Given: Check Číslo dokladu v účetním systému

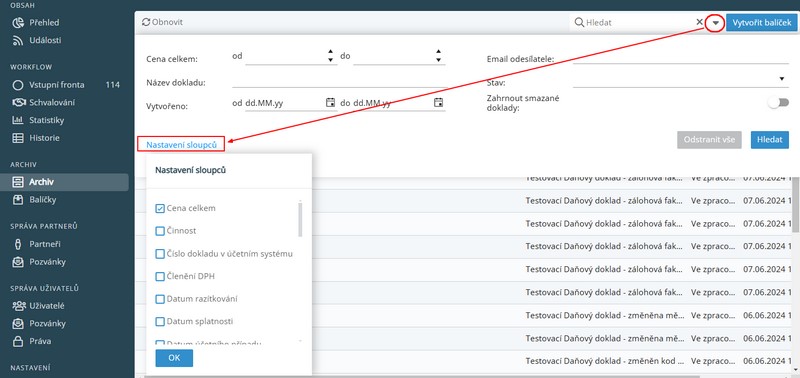Looking at the screenshot, I should pyautogui.click(x=160, y=254).
